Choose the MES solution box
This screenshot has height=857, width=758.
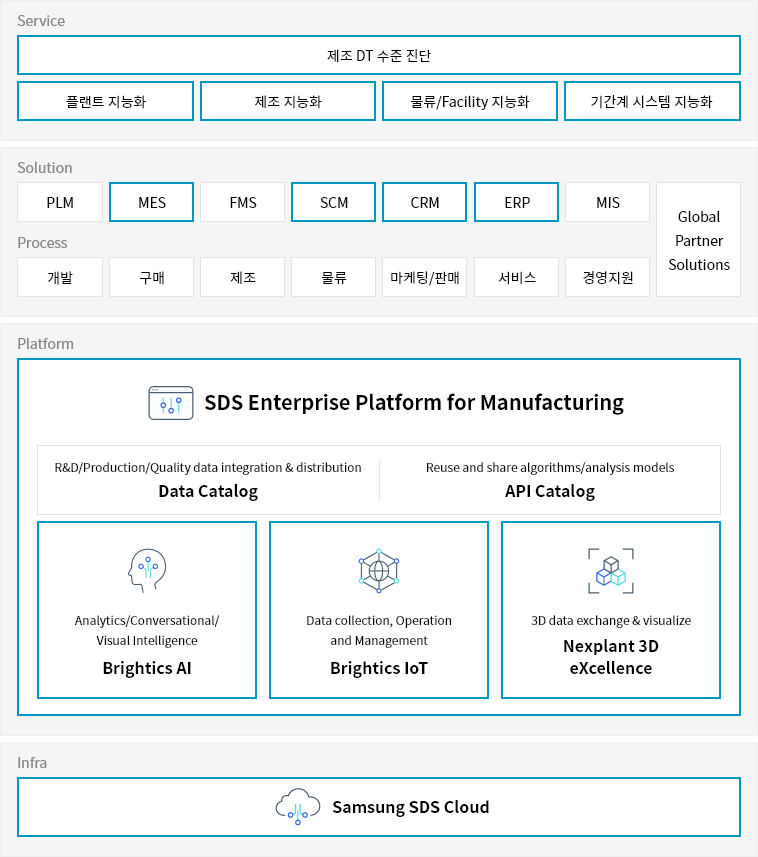(x=151, y=202)
